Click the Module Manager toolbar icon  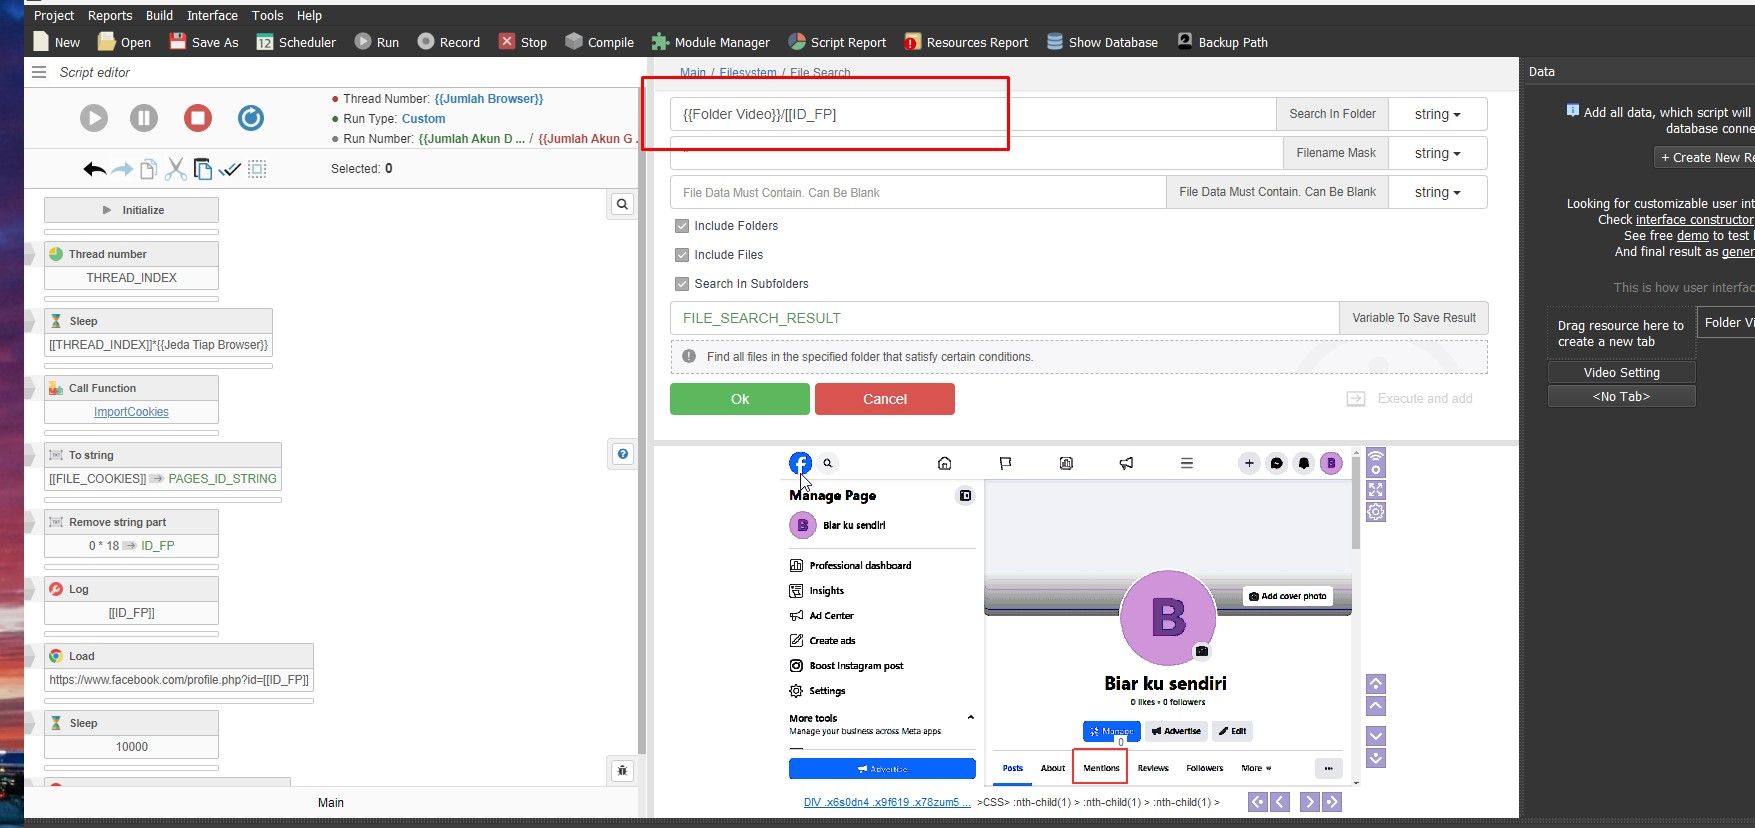(x=660, y=42)
